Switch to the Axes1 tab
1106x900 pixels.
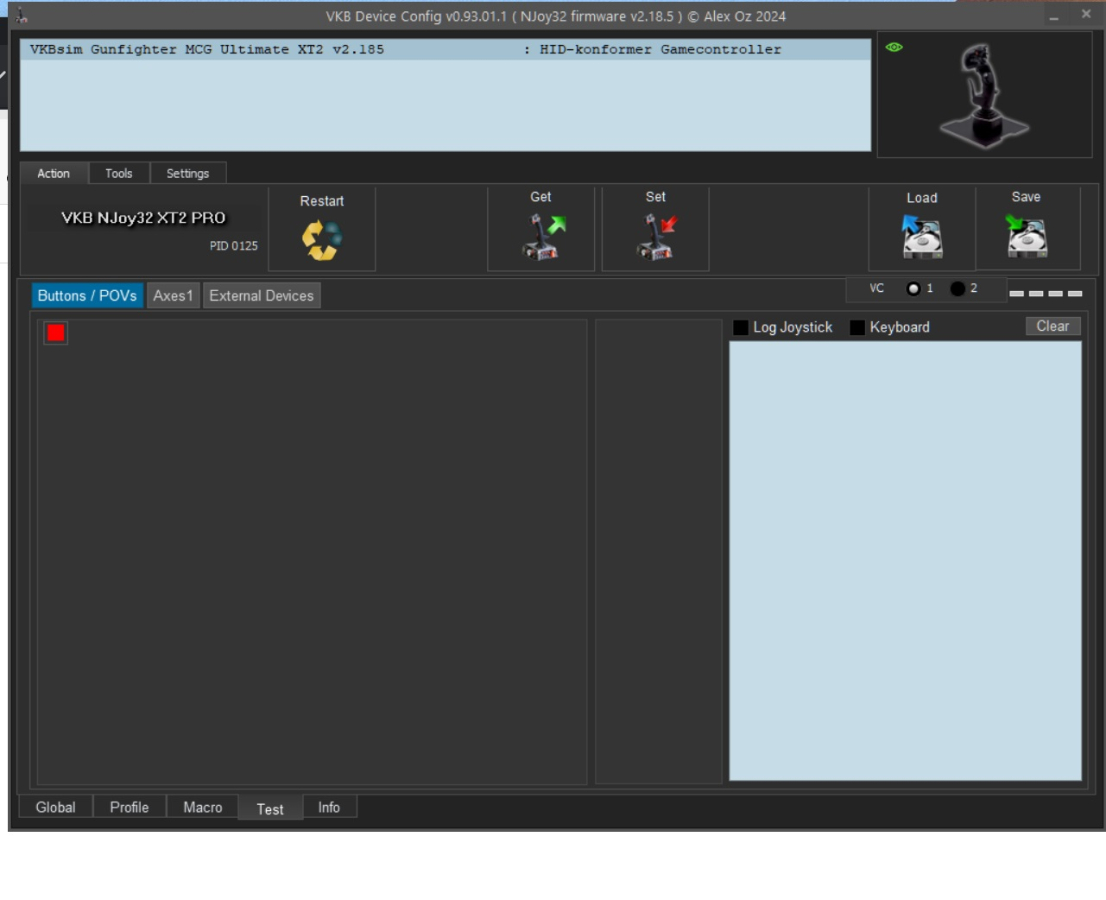[173, 296]
